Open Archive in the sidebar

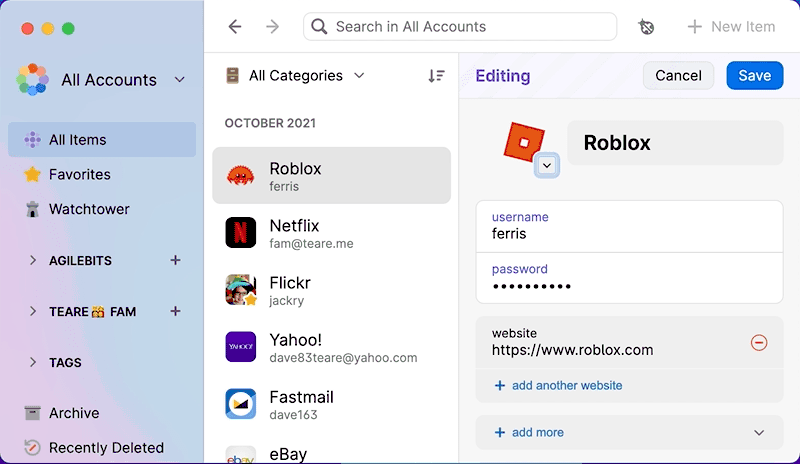point(74,413)
